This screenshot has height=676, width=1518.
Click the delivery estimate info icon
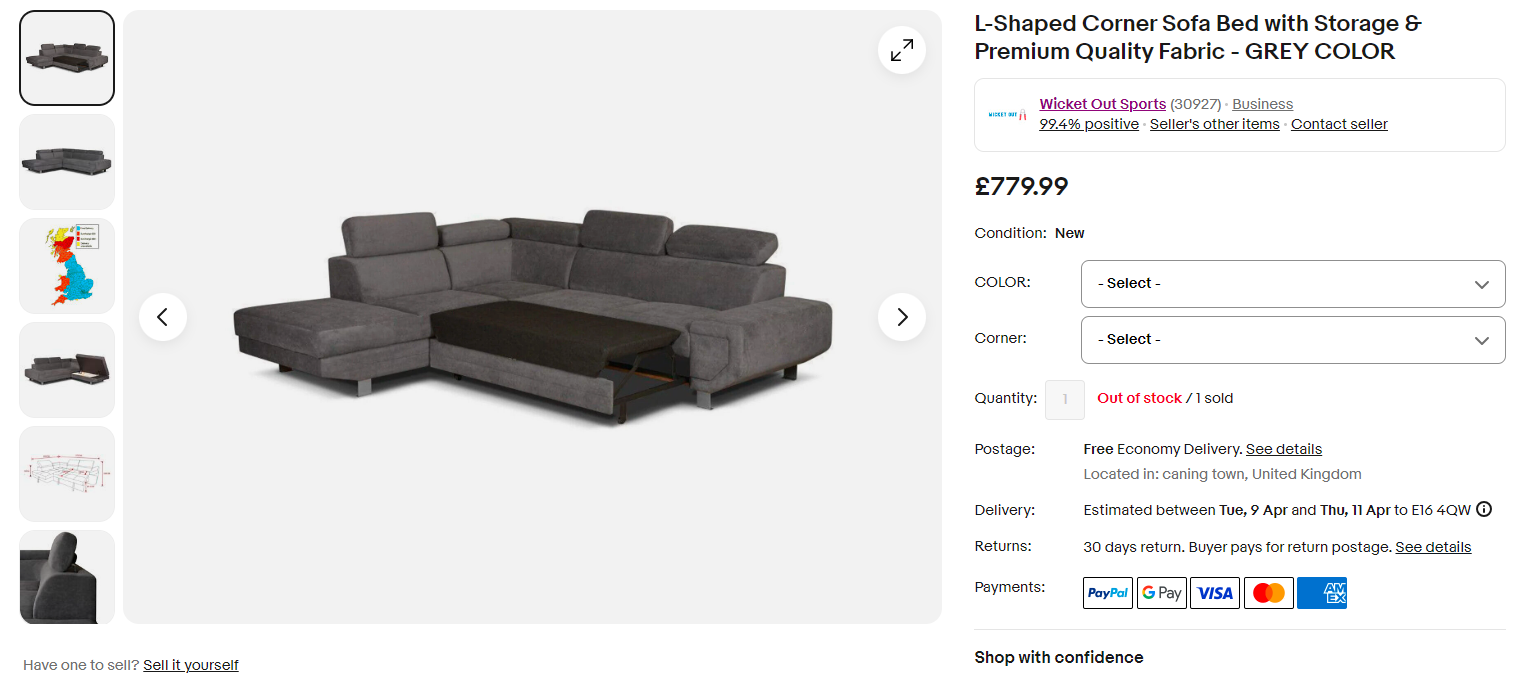(x=1484, y=509)
